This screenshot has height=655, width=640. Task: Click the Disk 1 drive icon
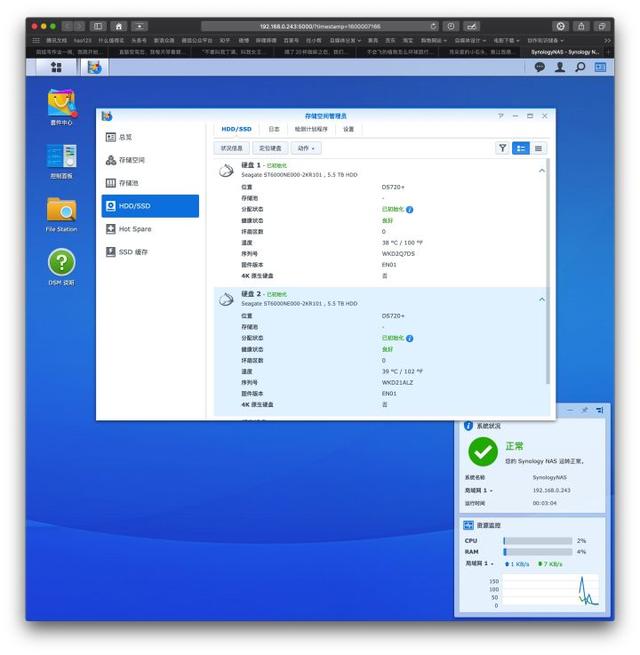[x=226, y=170]
